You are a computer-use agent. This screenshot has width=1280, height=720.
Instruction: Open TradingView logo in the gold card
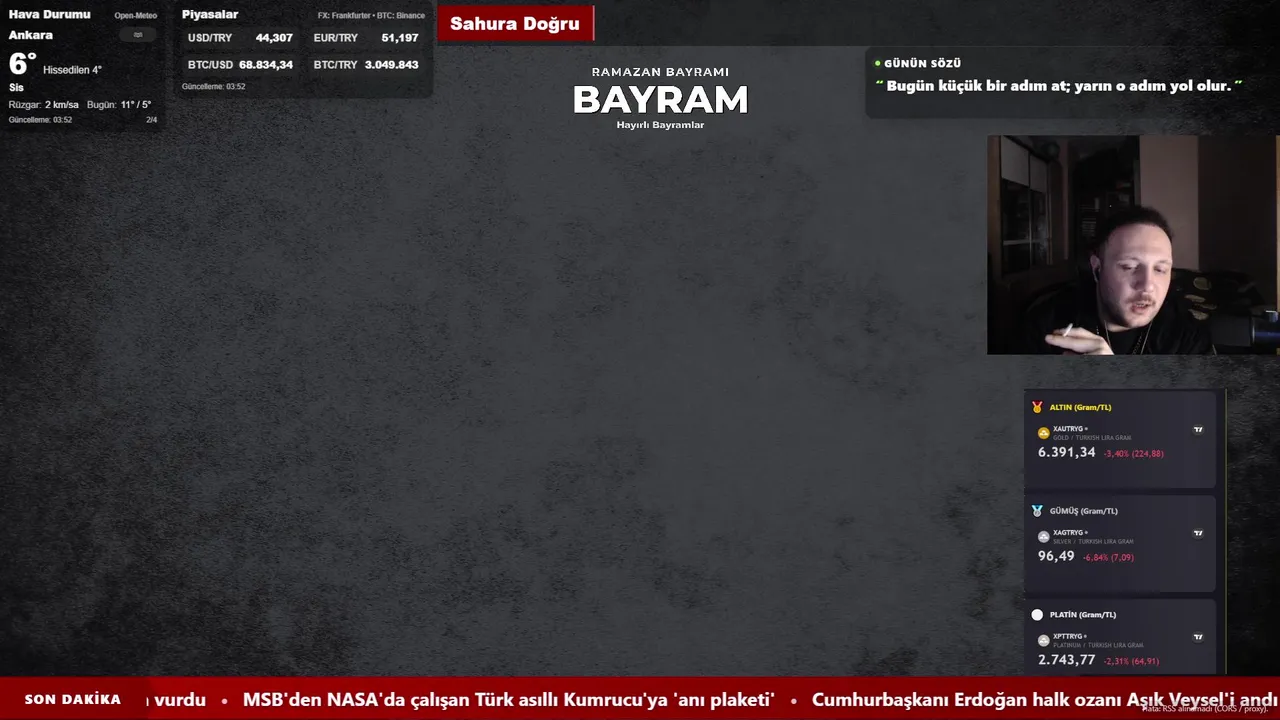[1198, 429]
